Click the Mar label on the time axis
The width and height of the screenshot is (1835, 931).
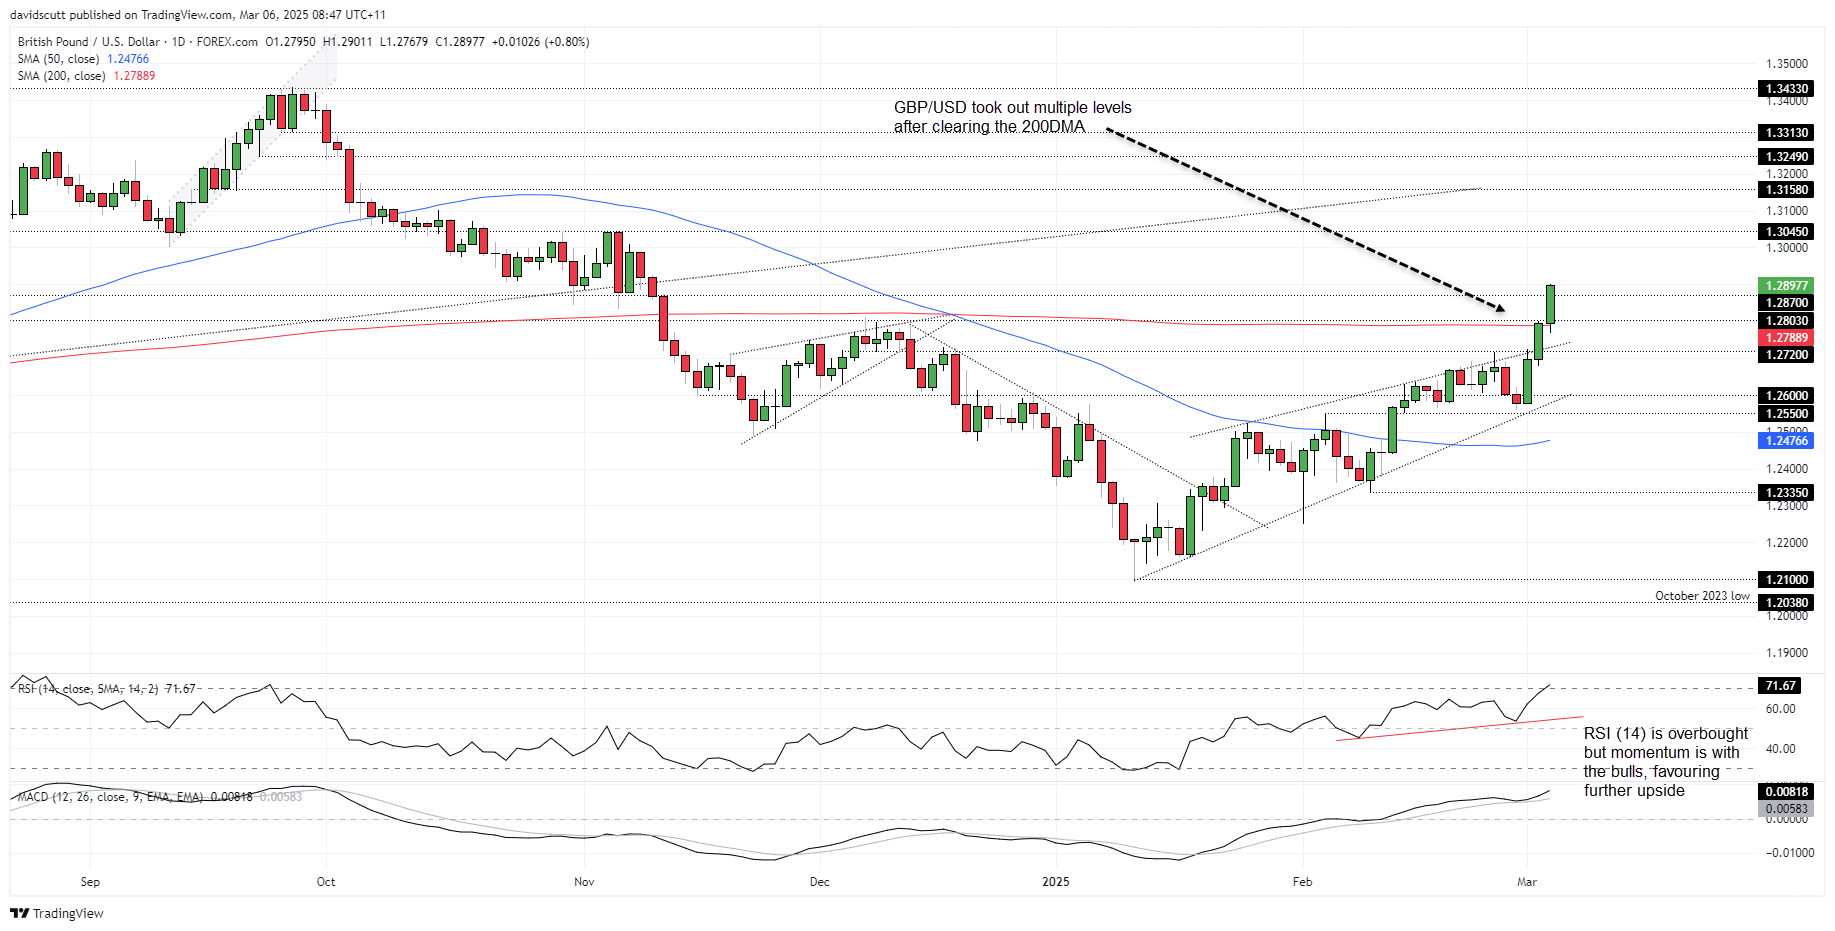point(1526,882)
